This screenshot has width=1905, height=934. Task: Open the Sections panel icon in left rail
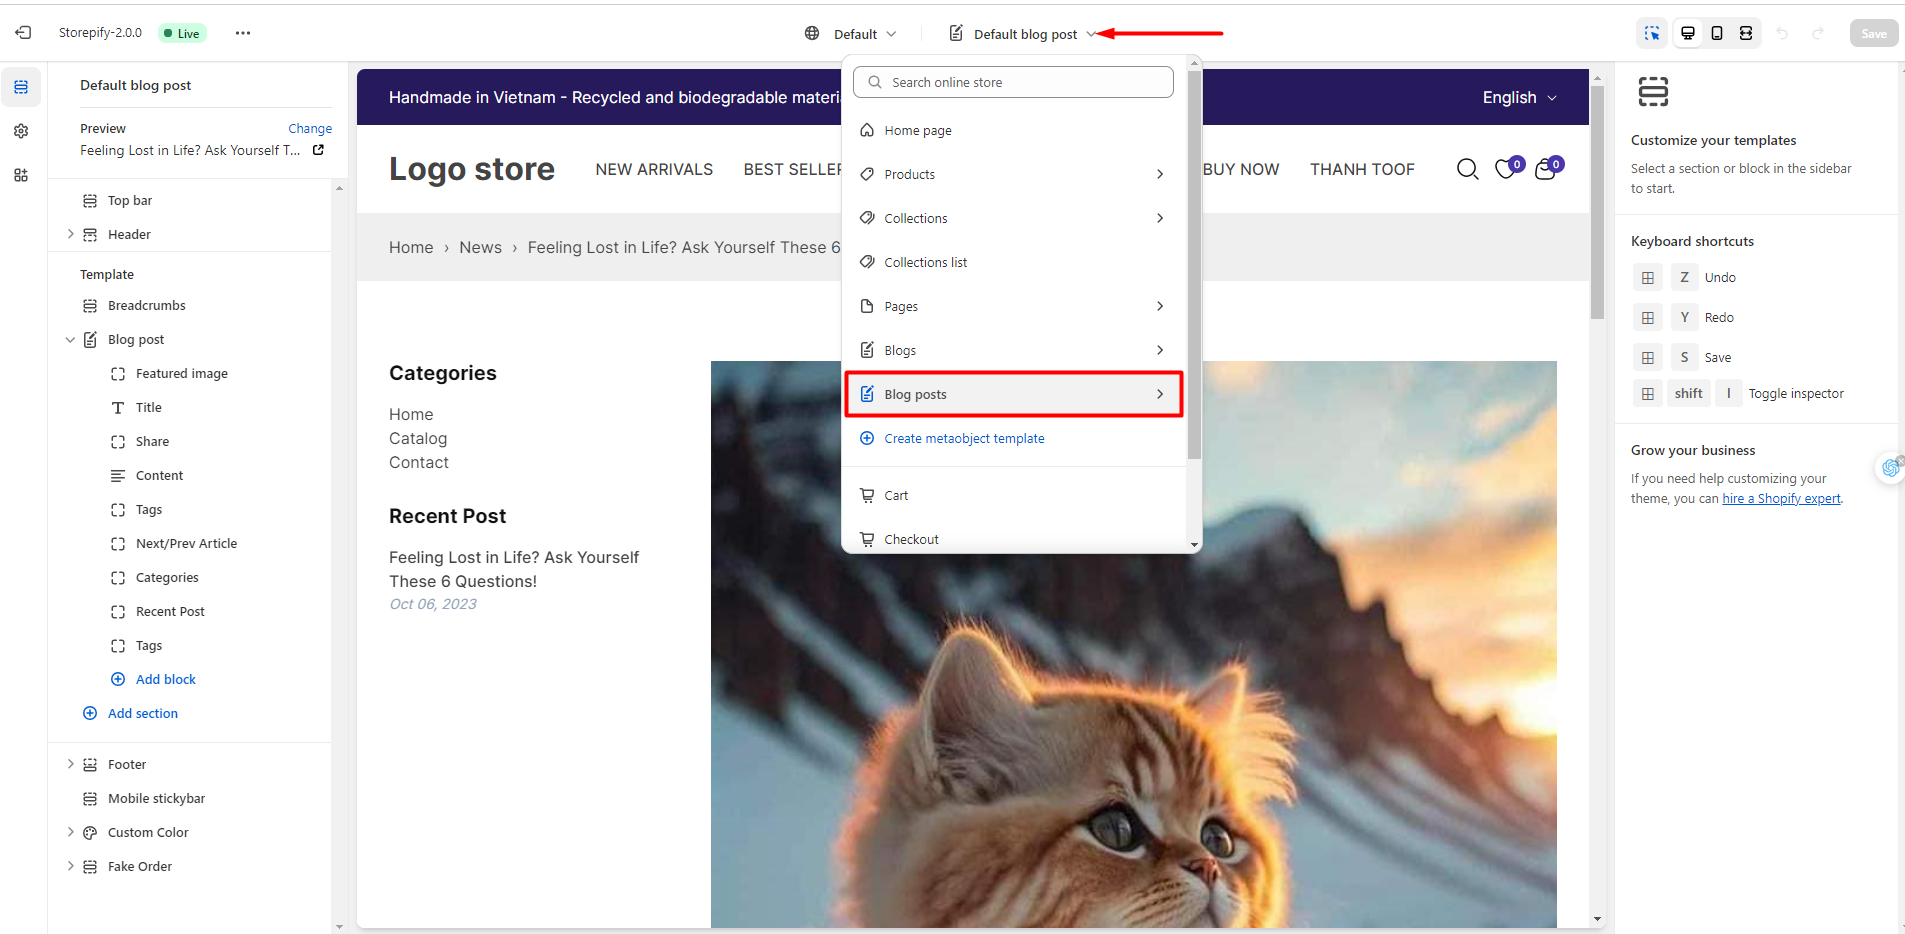[21, 87]
